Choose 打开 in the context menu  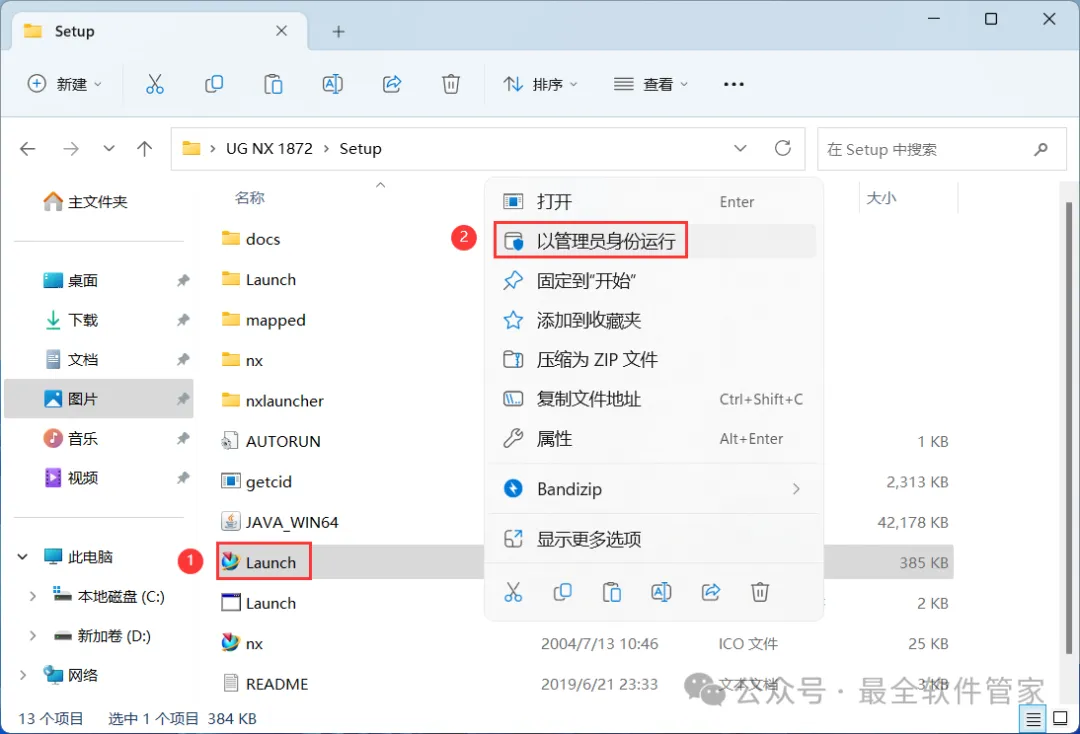(x=654, y=202)
